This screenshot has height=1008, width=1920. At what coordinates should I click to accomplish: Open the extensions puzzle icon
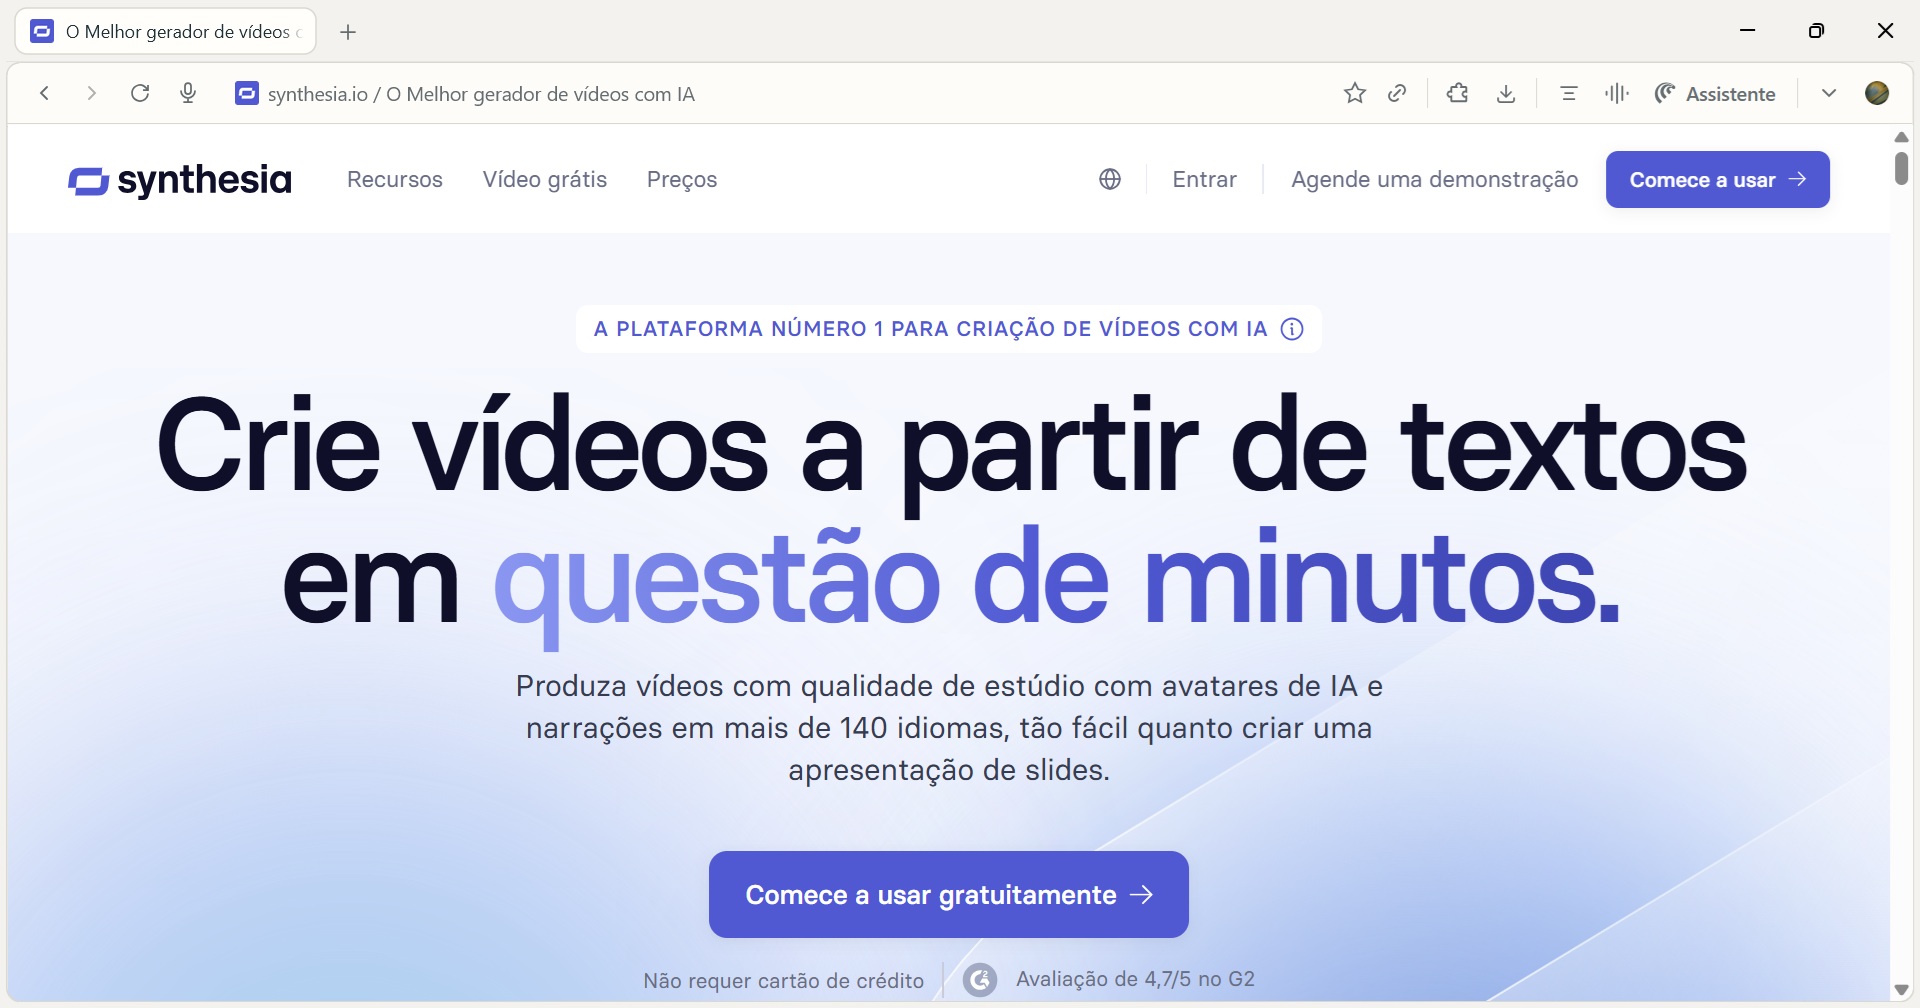click(x=1458, y=93)
